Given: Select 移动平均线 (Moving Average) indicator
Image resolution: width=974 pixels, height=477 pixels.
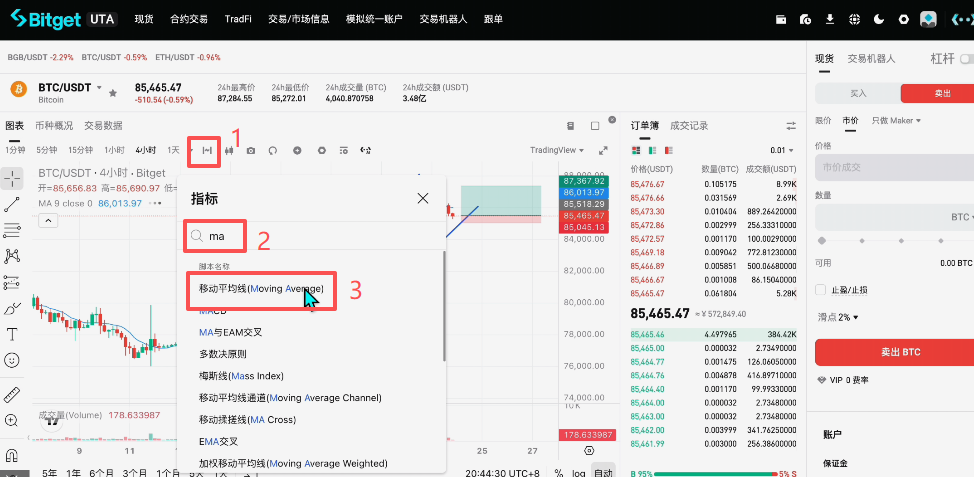Looking at the screenshot, I should point(261,289).
